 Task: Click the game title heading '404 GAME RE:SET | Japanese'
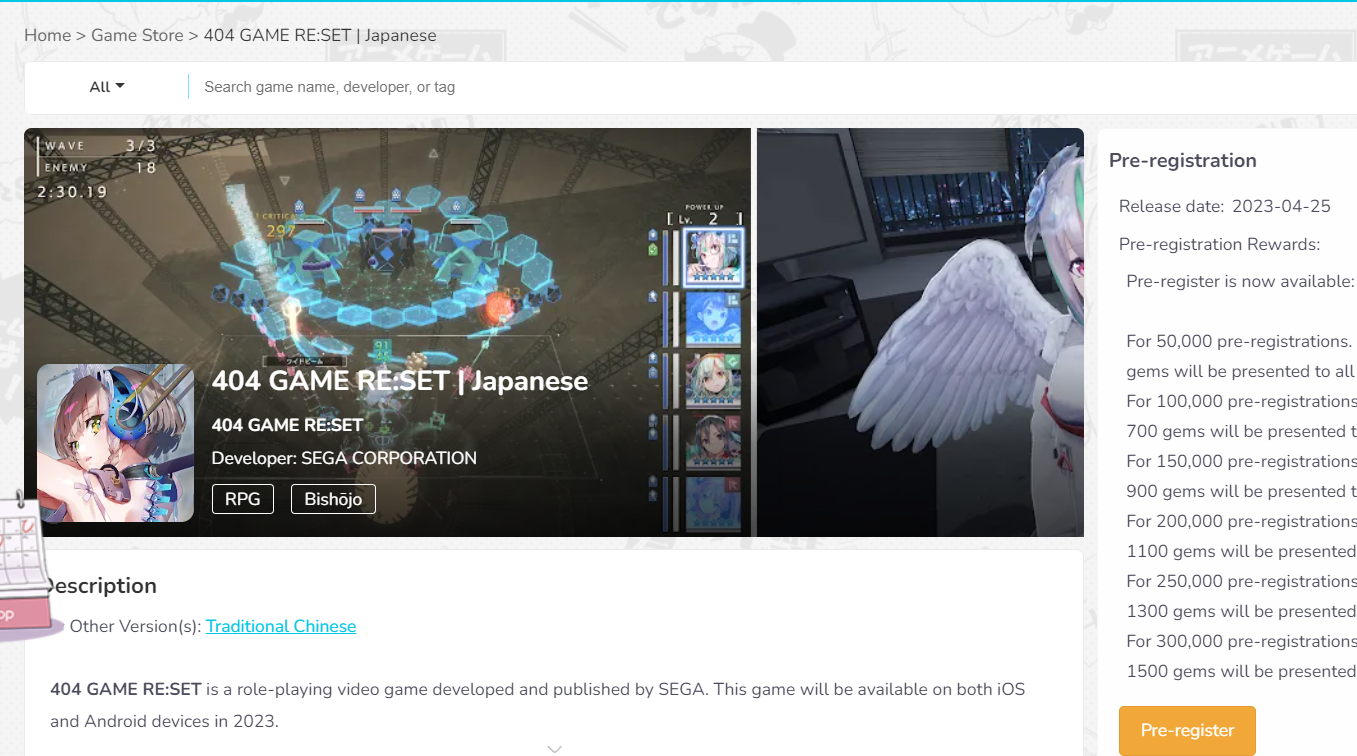click(400, 381)
